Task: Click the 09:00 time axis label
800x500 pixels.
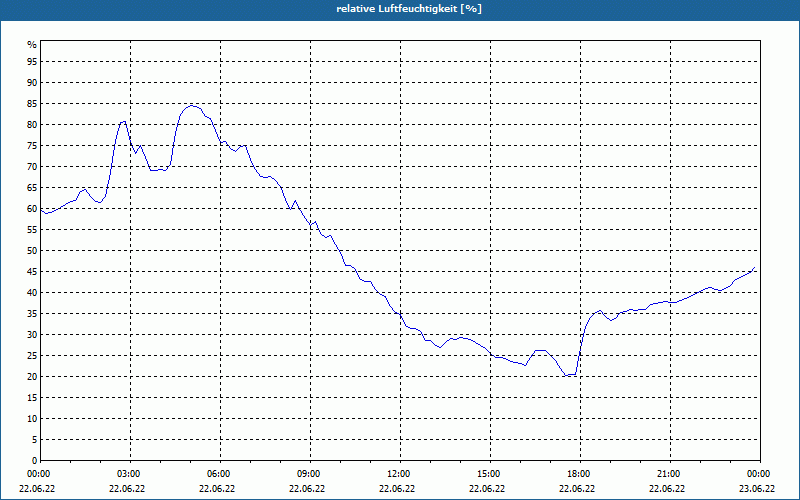Action: coord(310,474)
